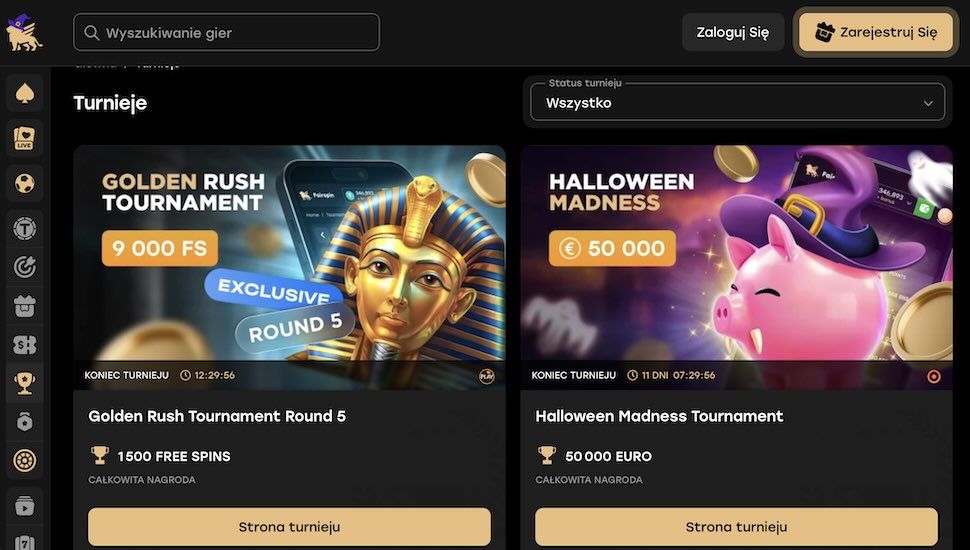Viewport: 970px width, 550px height.
Task: Open the wheel of fortune icon
Action: (25, 461)
